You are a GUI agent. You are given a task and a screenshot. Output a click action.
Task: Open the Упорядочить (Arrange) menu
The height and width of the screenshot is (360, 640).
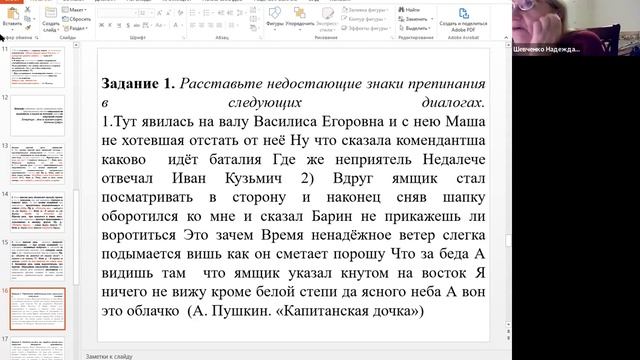click(x=300, y=18)
